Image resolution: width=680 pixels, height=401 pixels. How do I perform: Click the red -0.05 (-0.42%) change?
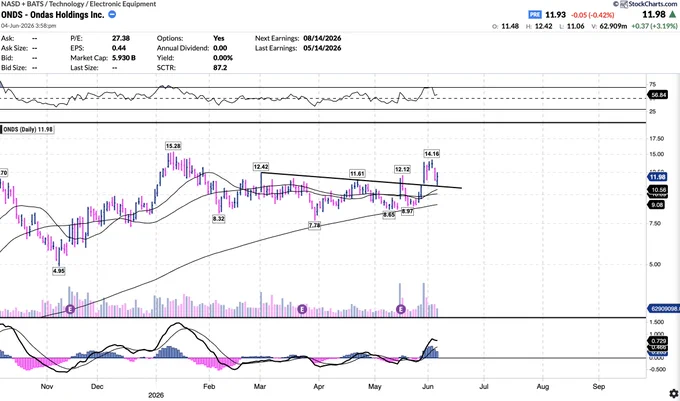(592, 15)
